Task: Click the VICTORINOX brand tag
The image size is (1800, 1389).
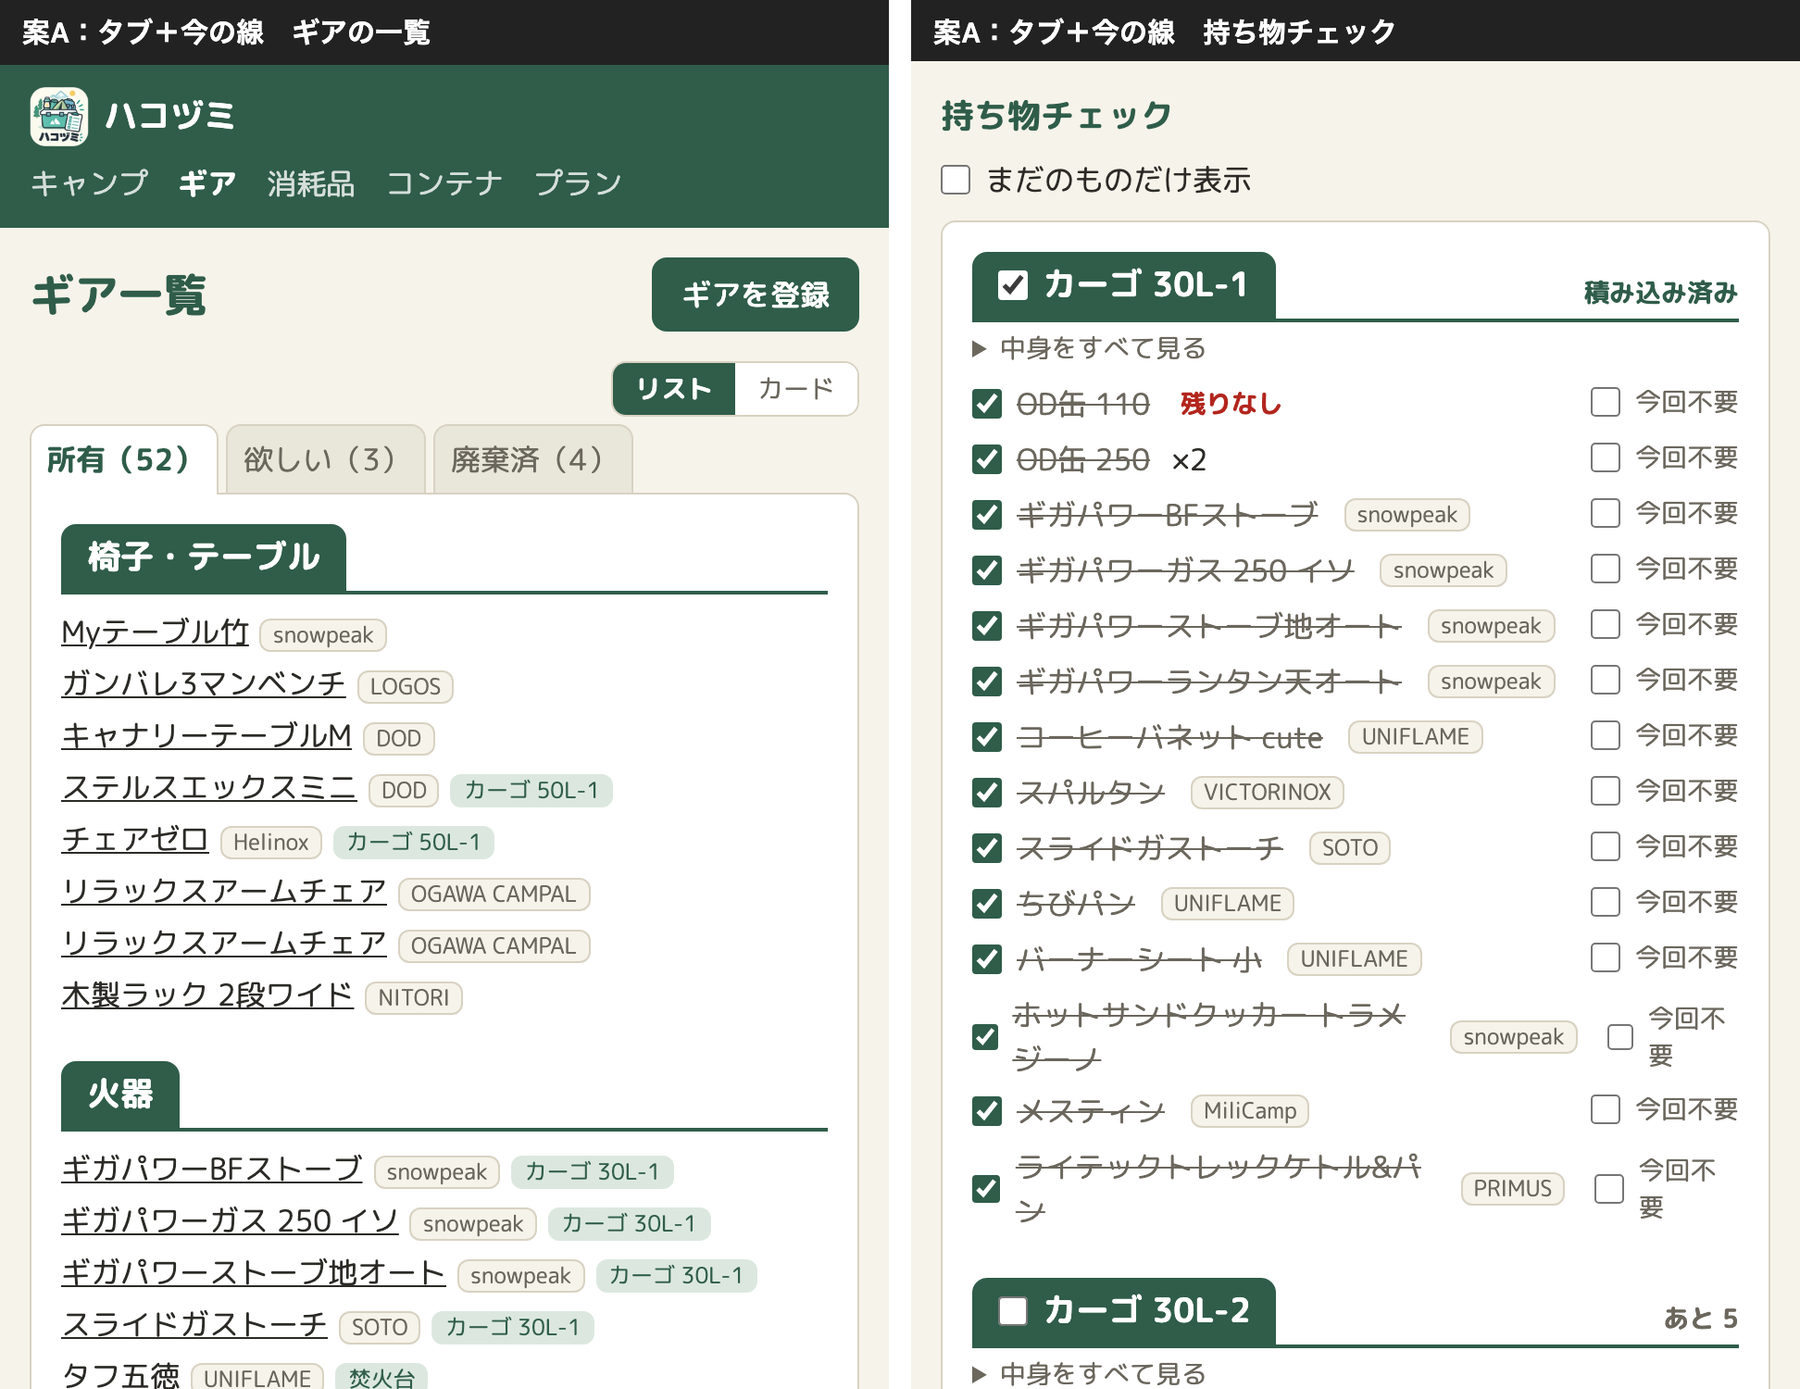Action: pos(1267,793)
